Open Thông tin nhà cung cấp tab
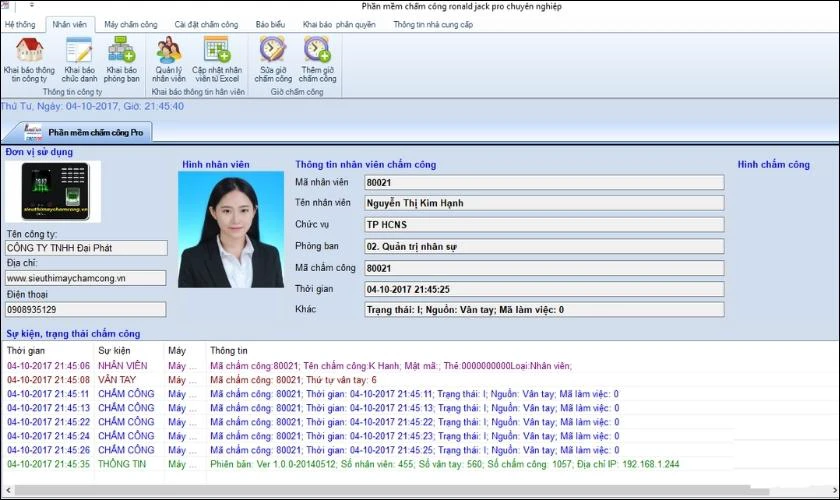 tap(433, 25)
